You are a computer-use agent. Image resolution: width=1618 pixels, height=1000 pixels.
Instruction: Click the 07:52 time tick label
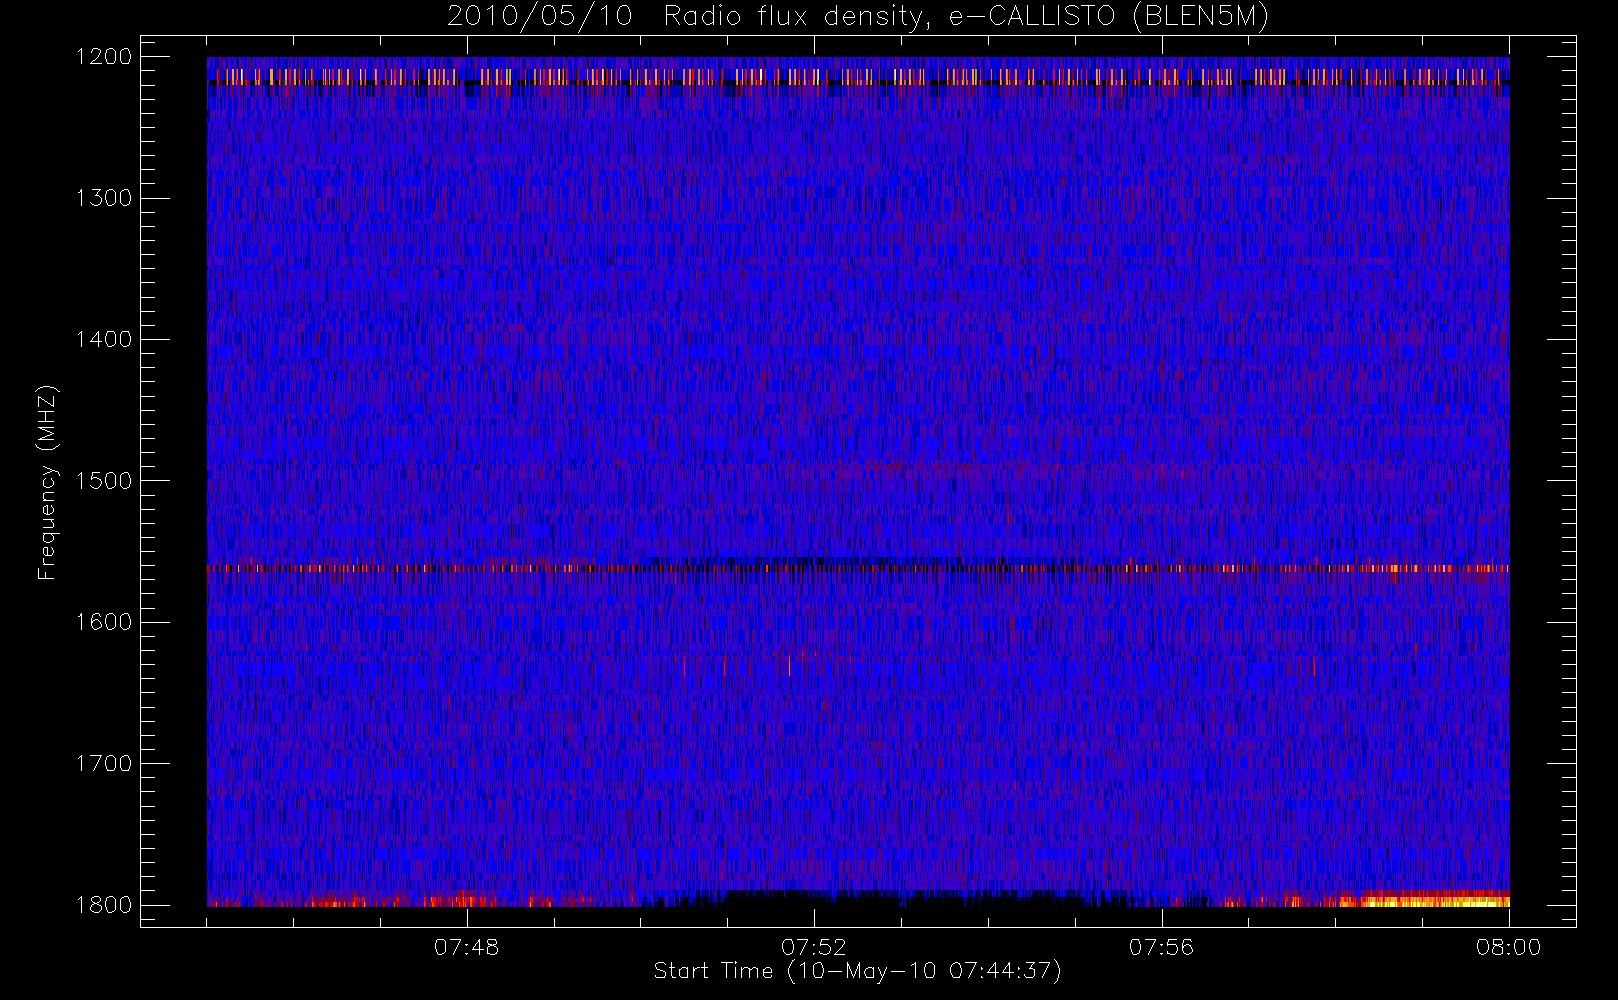point(814,947)
